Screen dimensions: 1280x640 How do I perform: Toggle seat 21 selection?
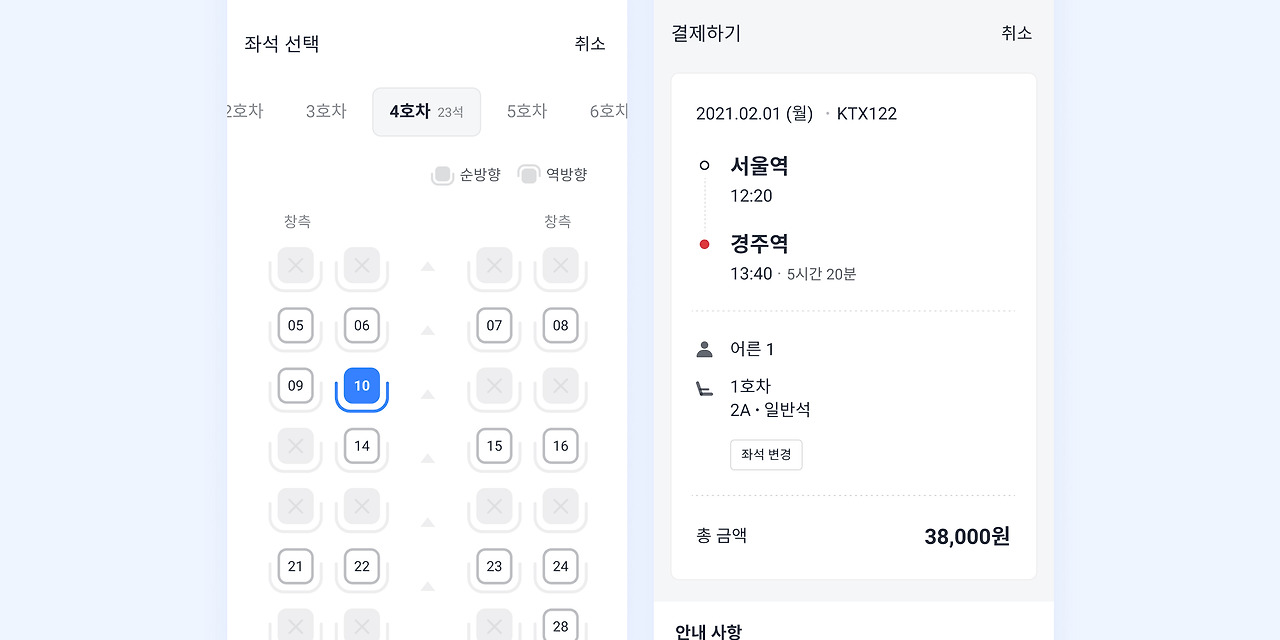tap(295, 567)
